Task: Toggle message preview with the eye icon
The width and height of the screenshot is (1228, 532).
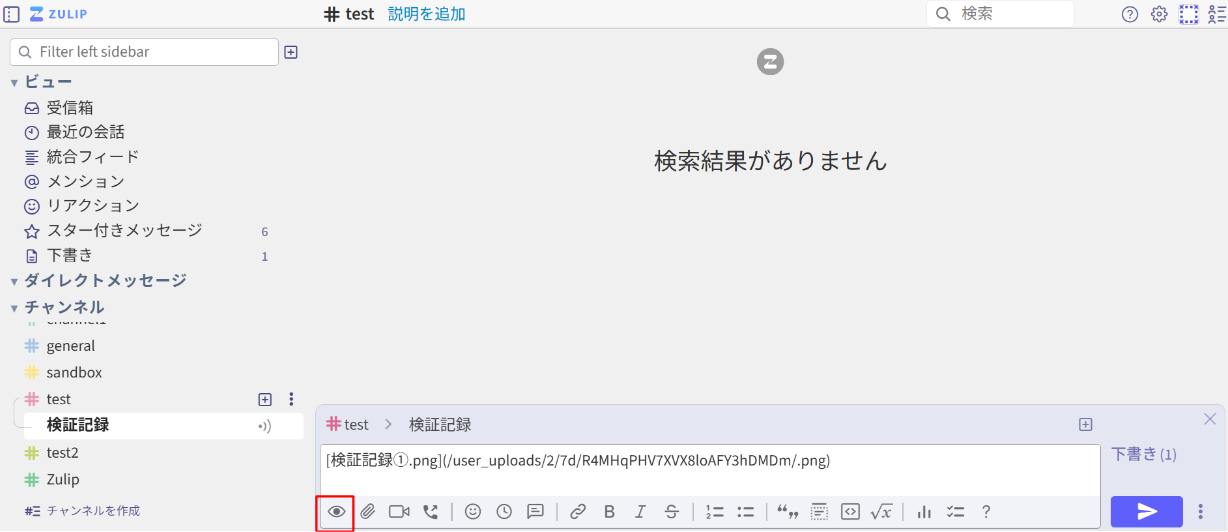Action: click(336, 512)
